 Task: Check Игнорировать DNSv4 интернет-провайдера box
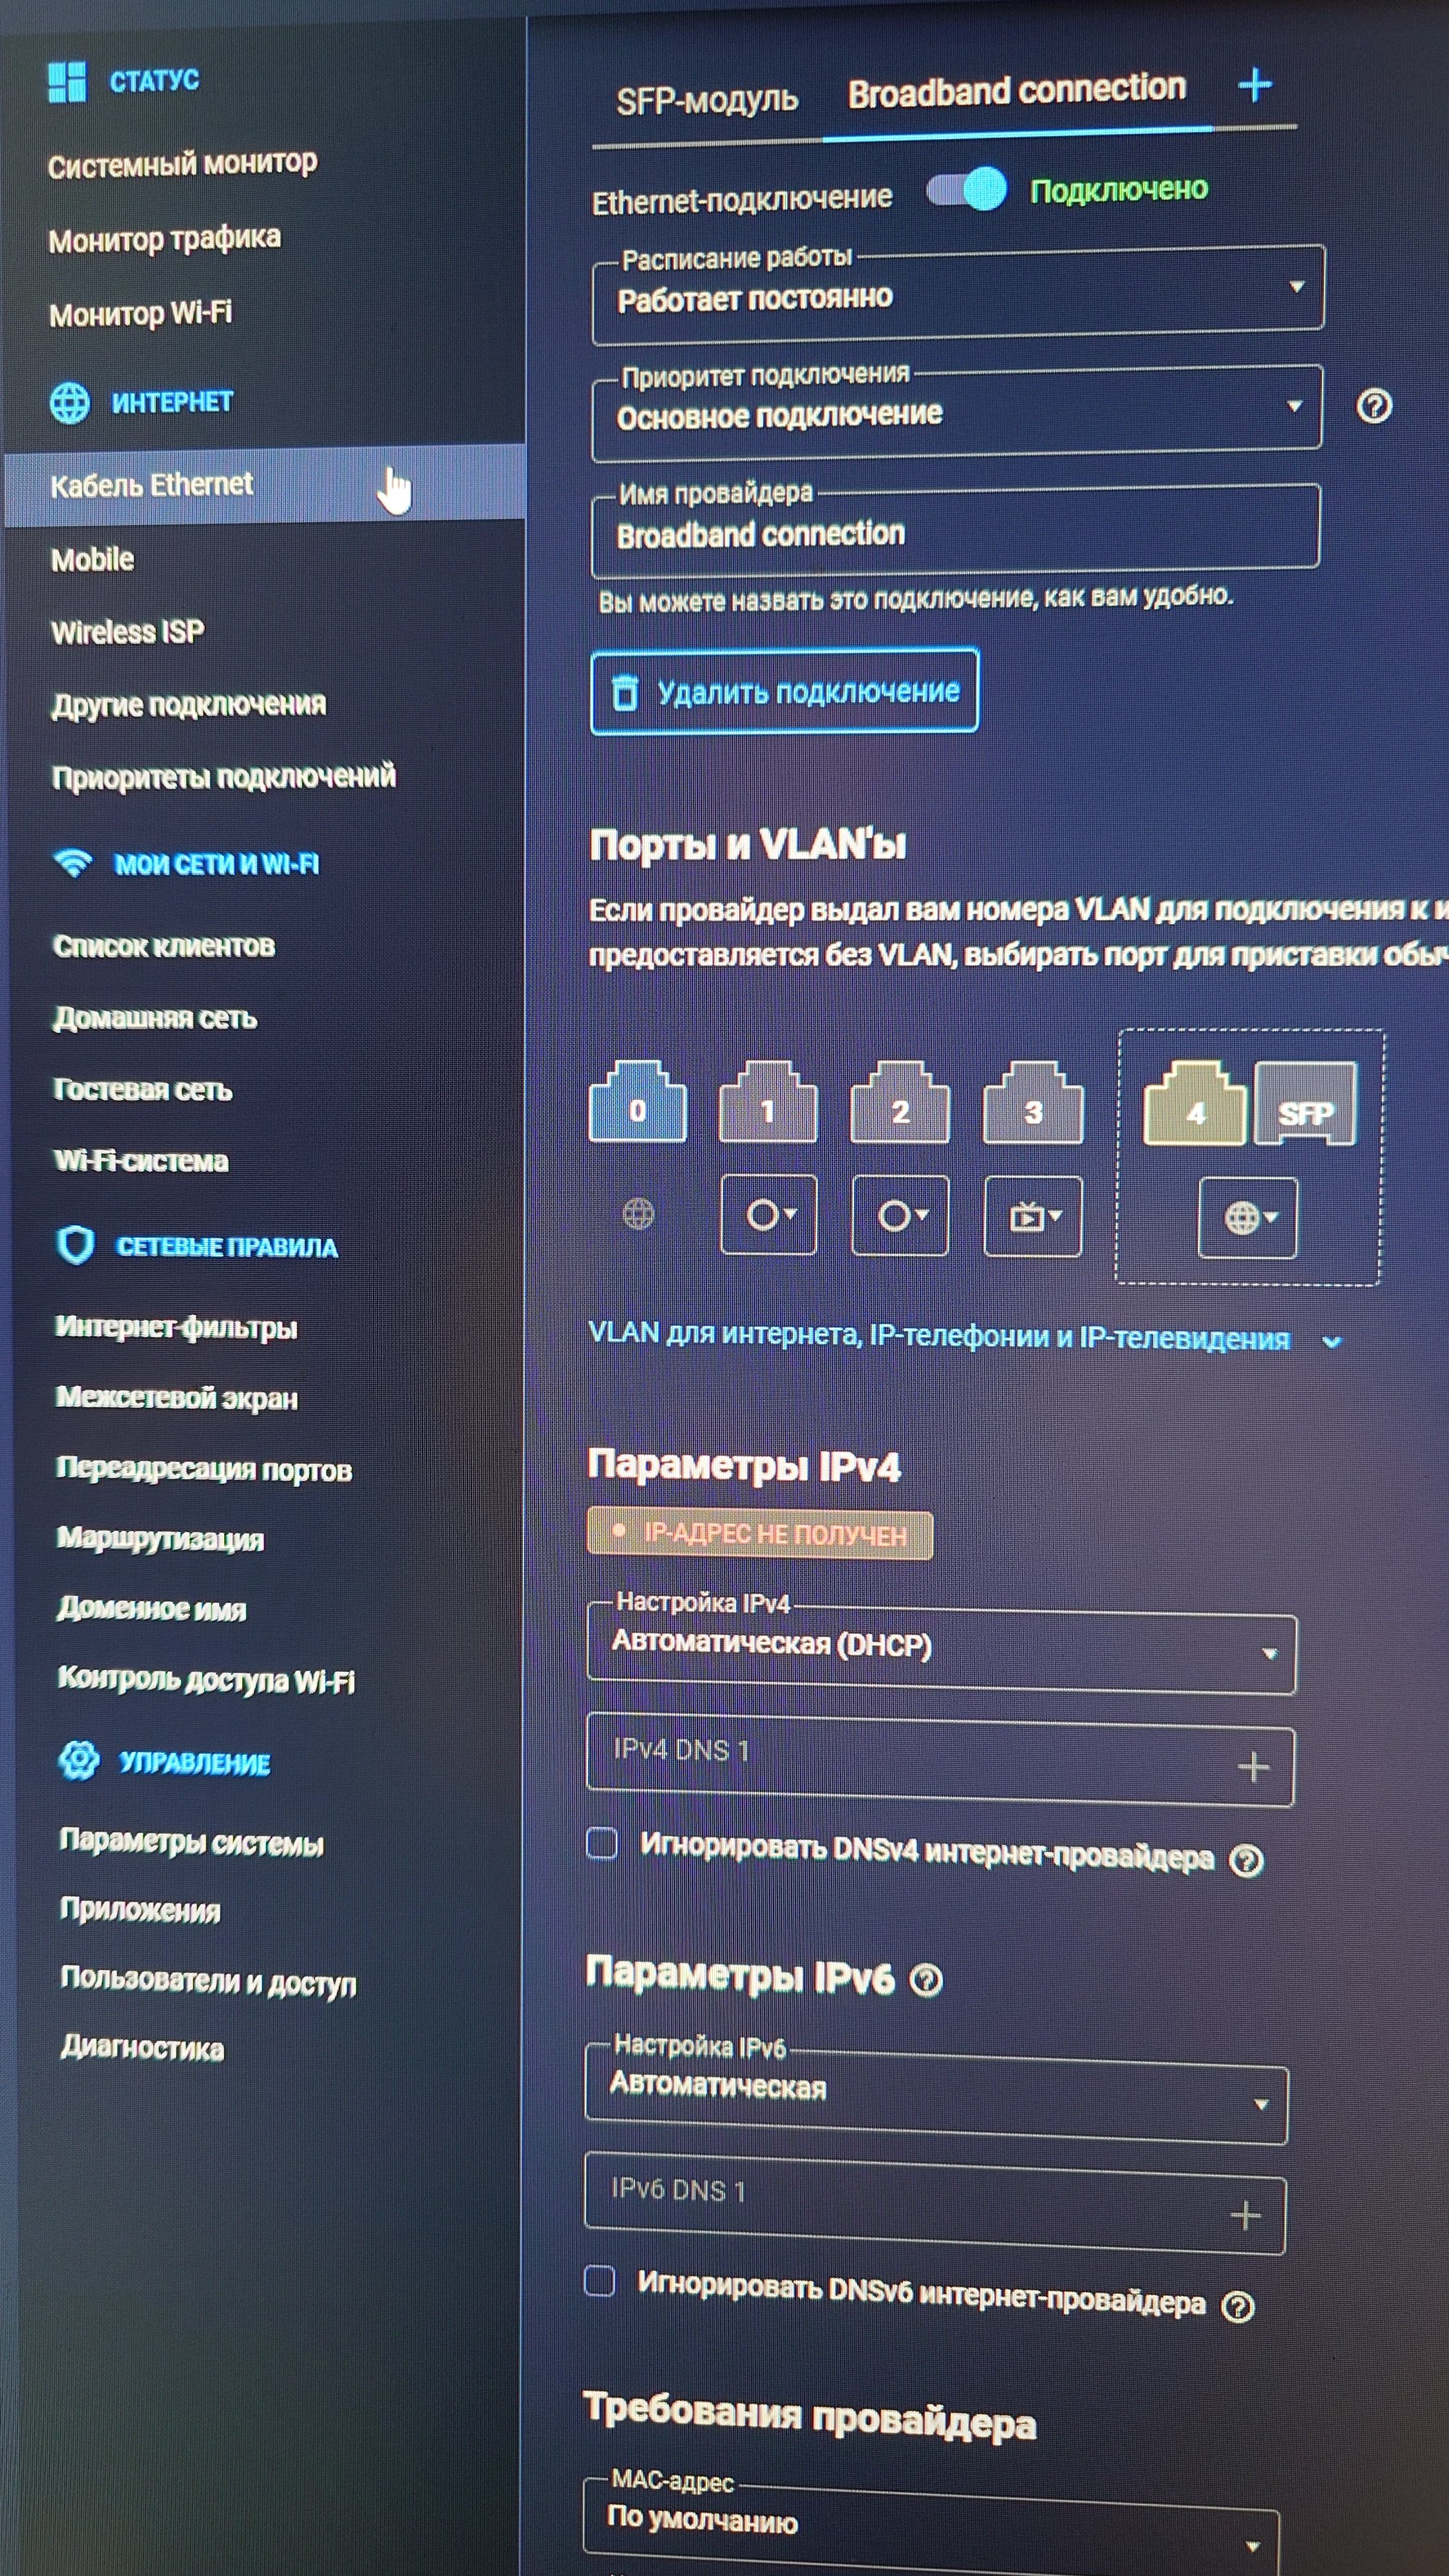[602, 1843]
